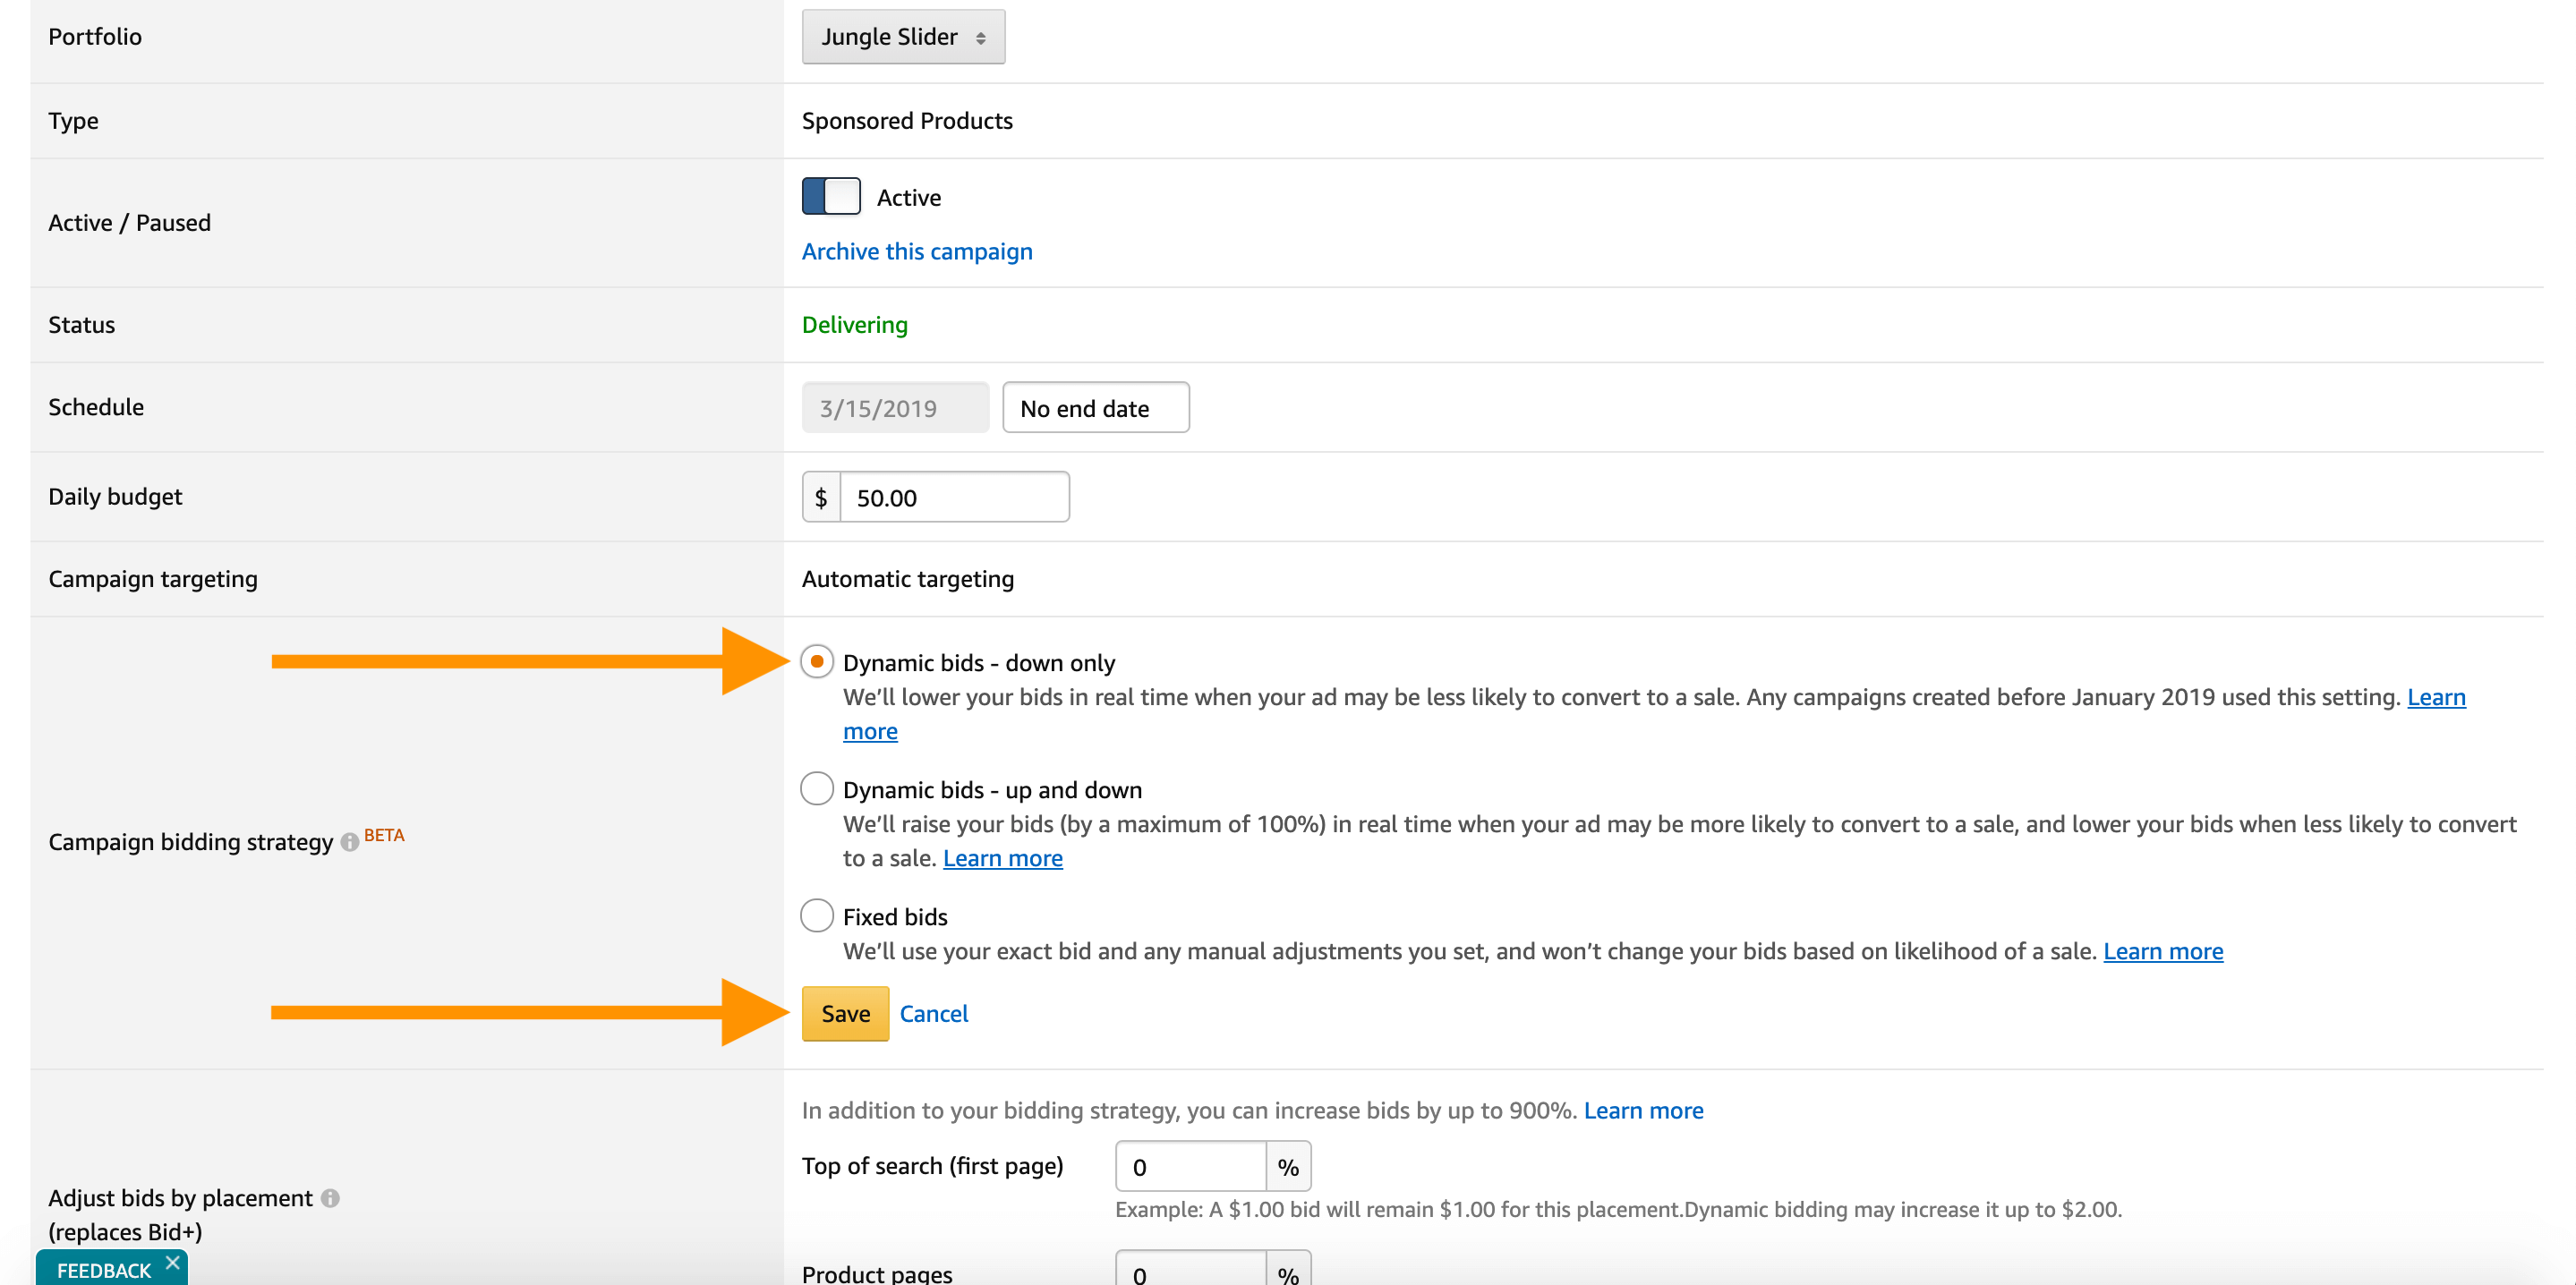Edit the Daily budget amount field
2576x1285 pixels.
click(x=953, y=497)
